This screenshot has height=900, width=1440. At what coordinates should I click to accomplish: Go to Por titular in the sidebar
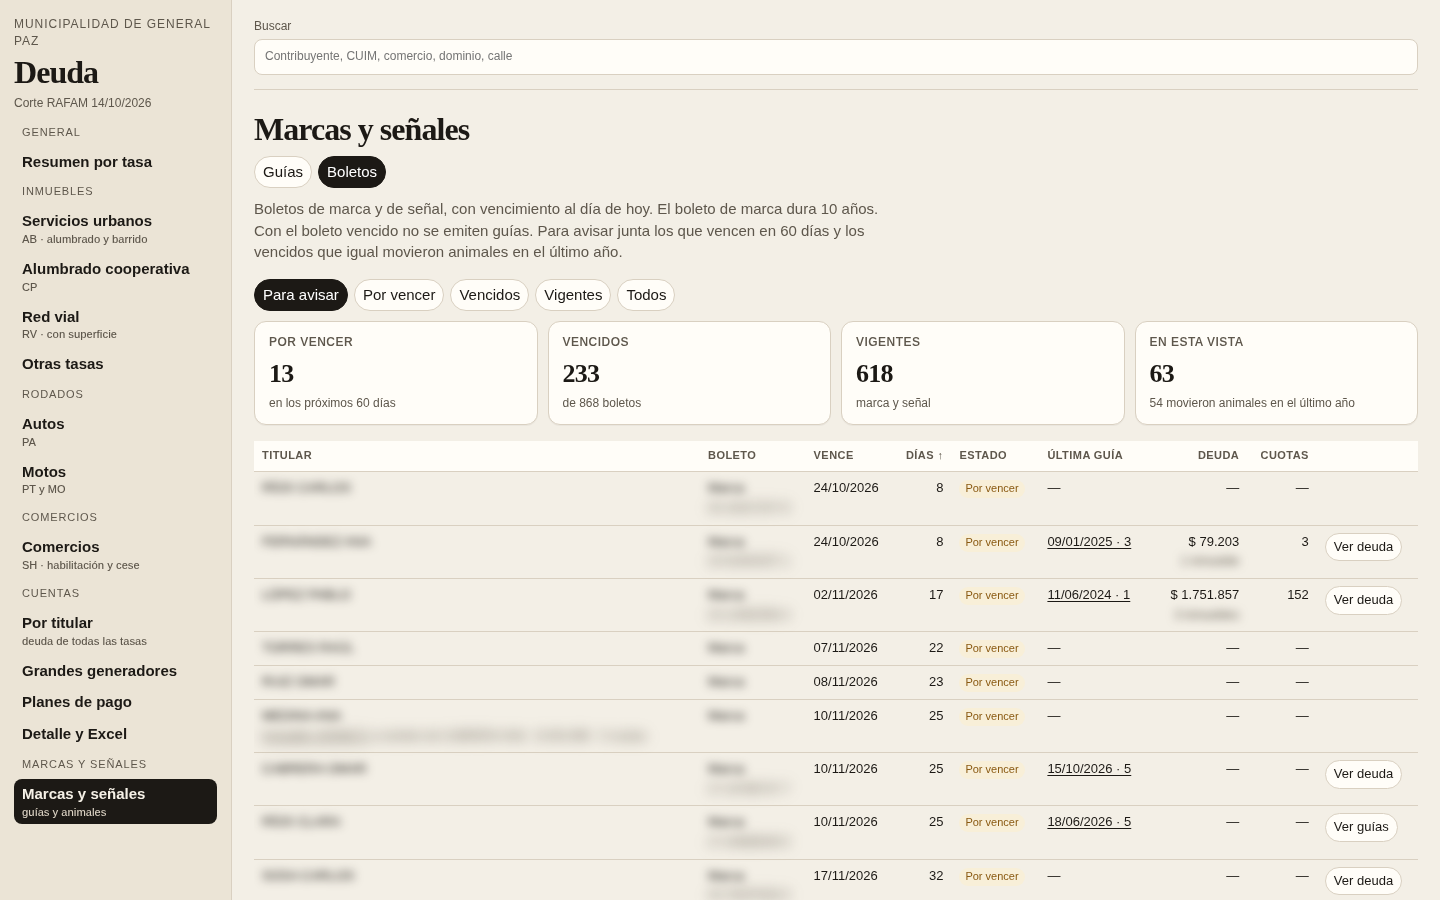click(x=115, y=631)
